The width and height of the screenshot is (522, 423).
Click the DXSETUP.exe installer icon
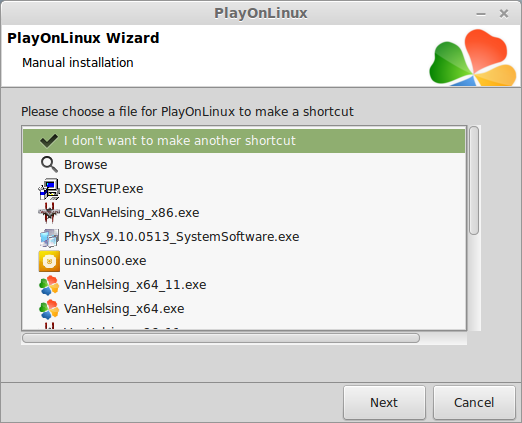[x=49, y=189]
